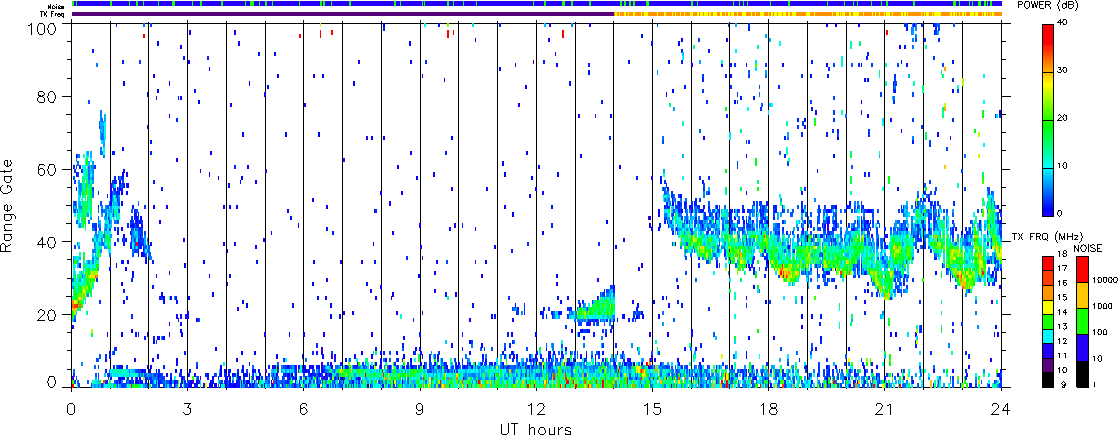Select the tick label 12 on UT hours axis

(x=536, y=409)
